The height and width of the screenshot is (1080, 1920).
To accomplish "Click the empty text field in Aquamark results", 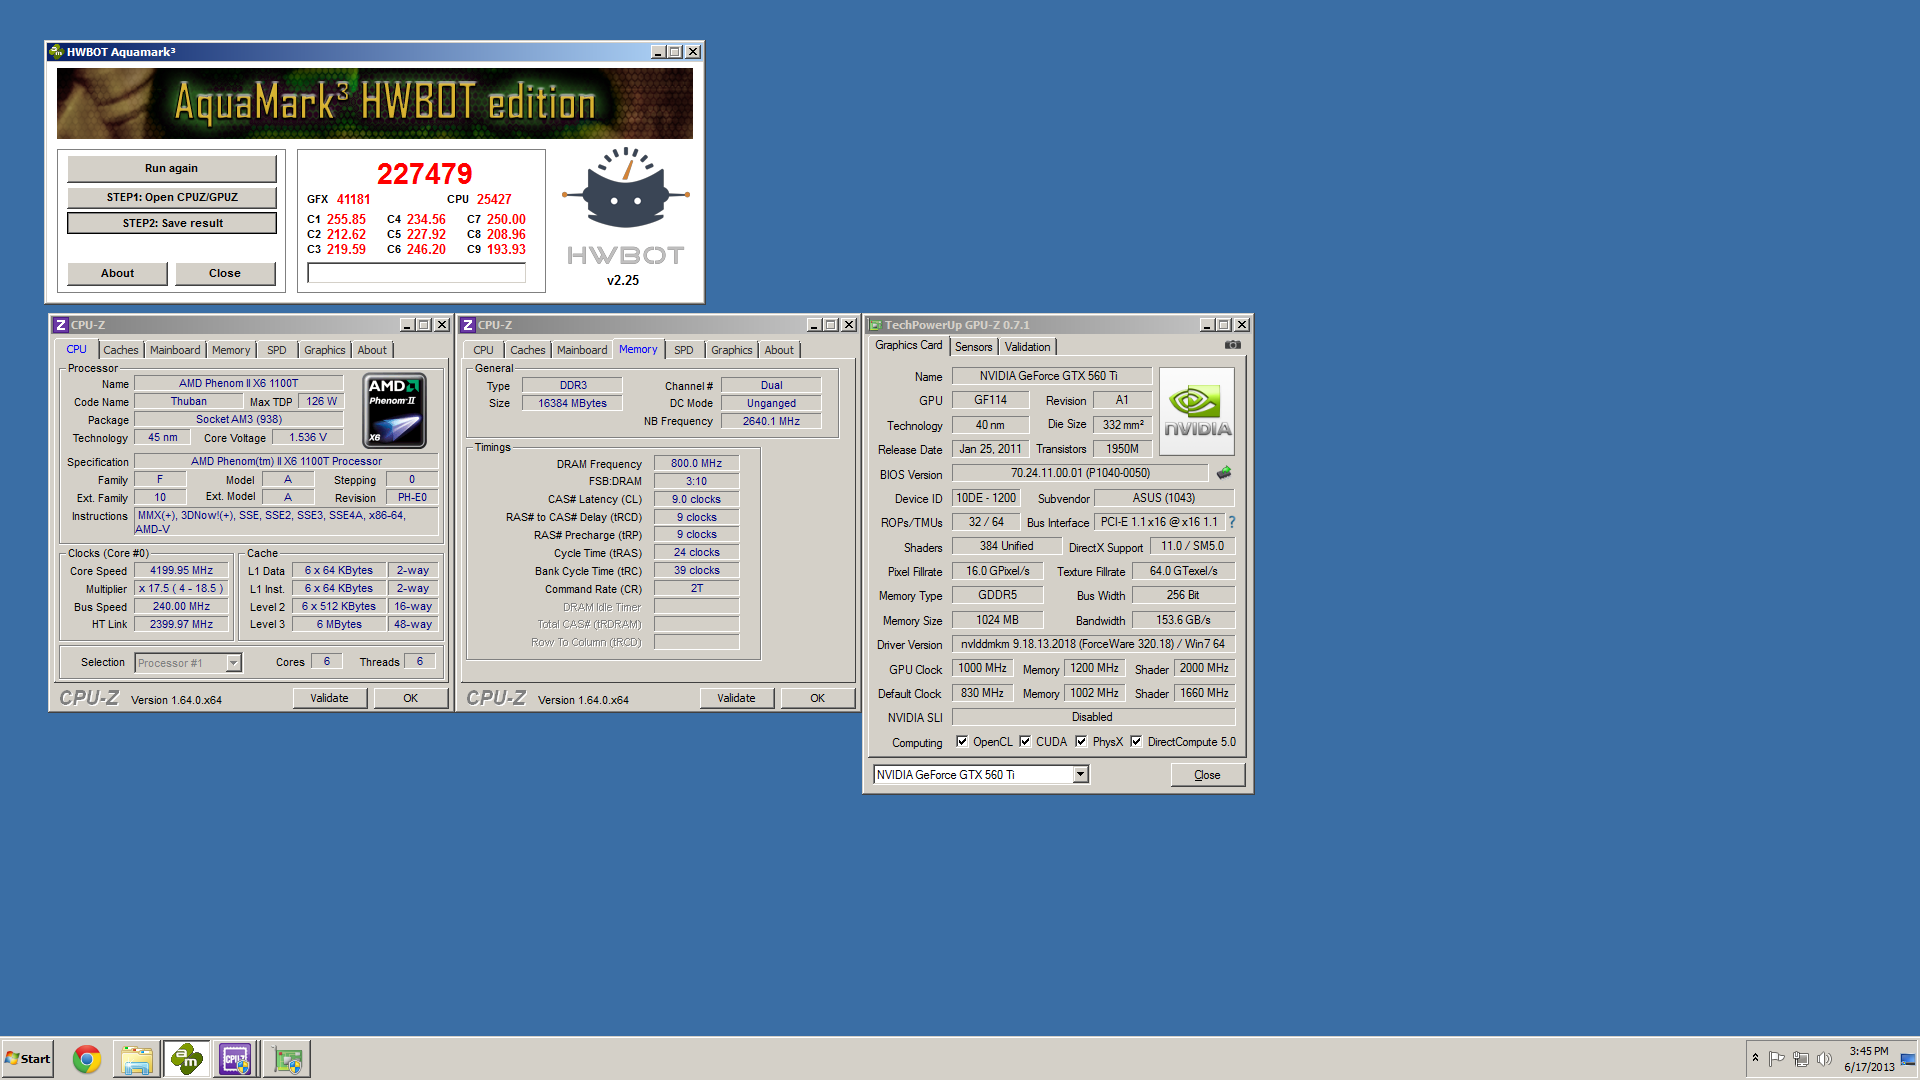I will point(416,273).
